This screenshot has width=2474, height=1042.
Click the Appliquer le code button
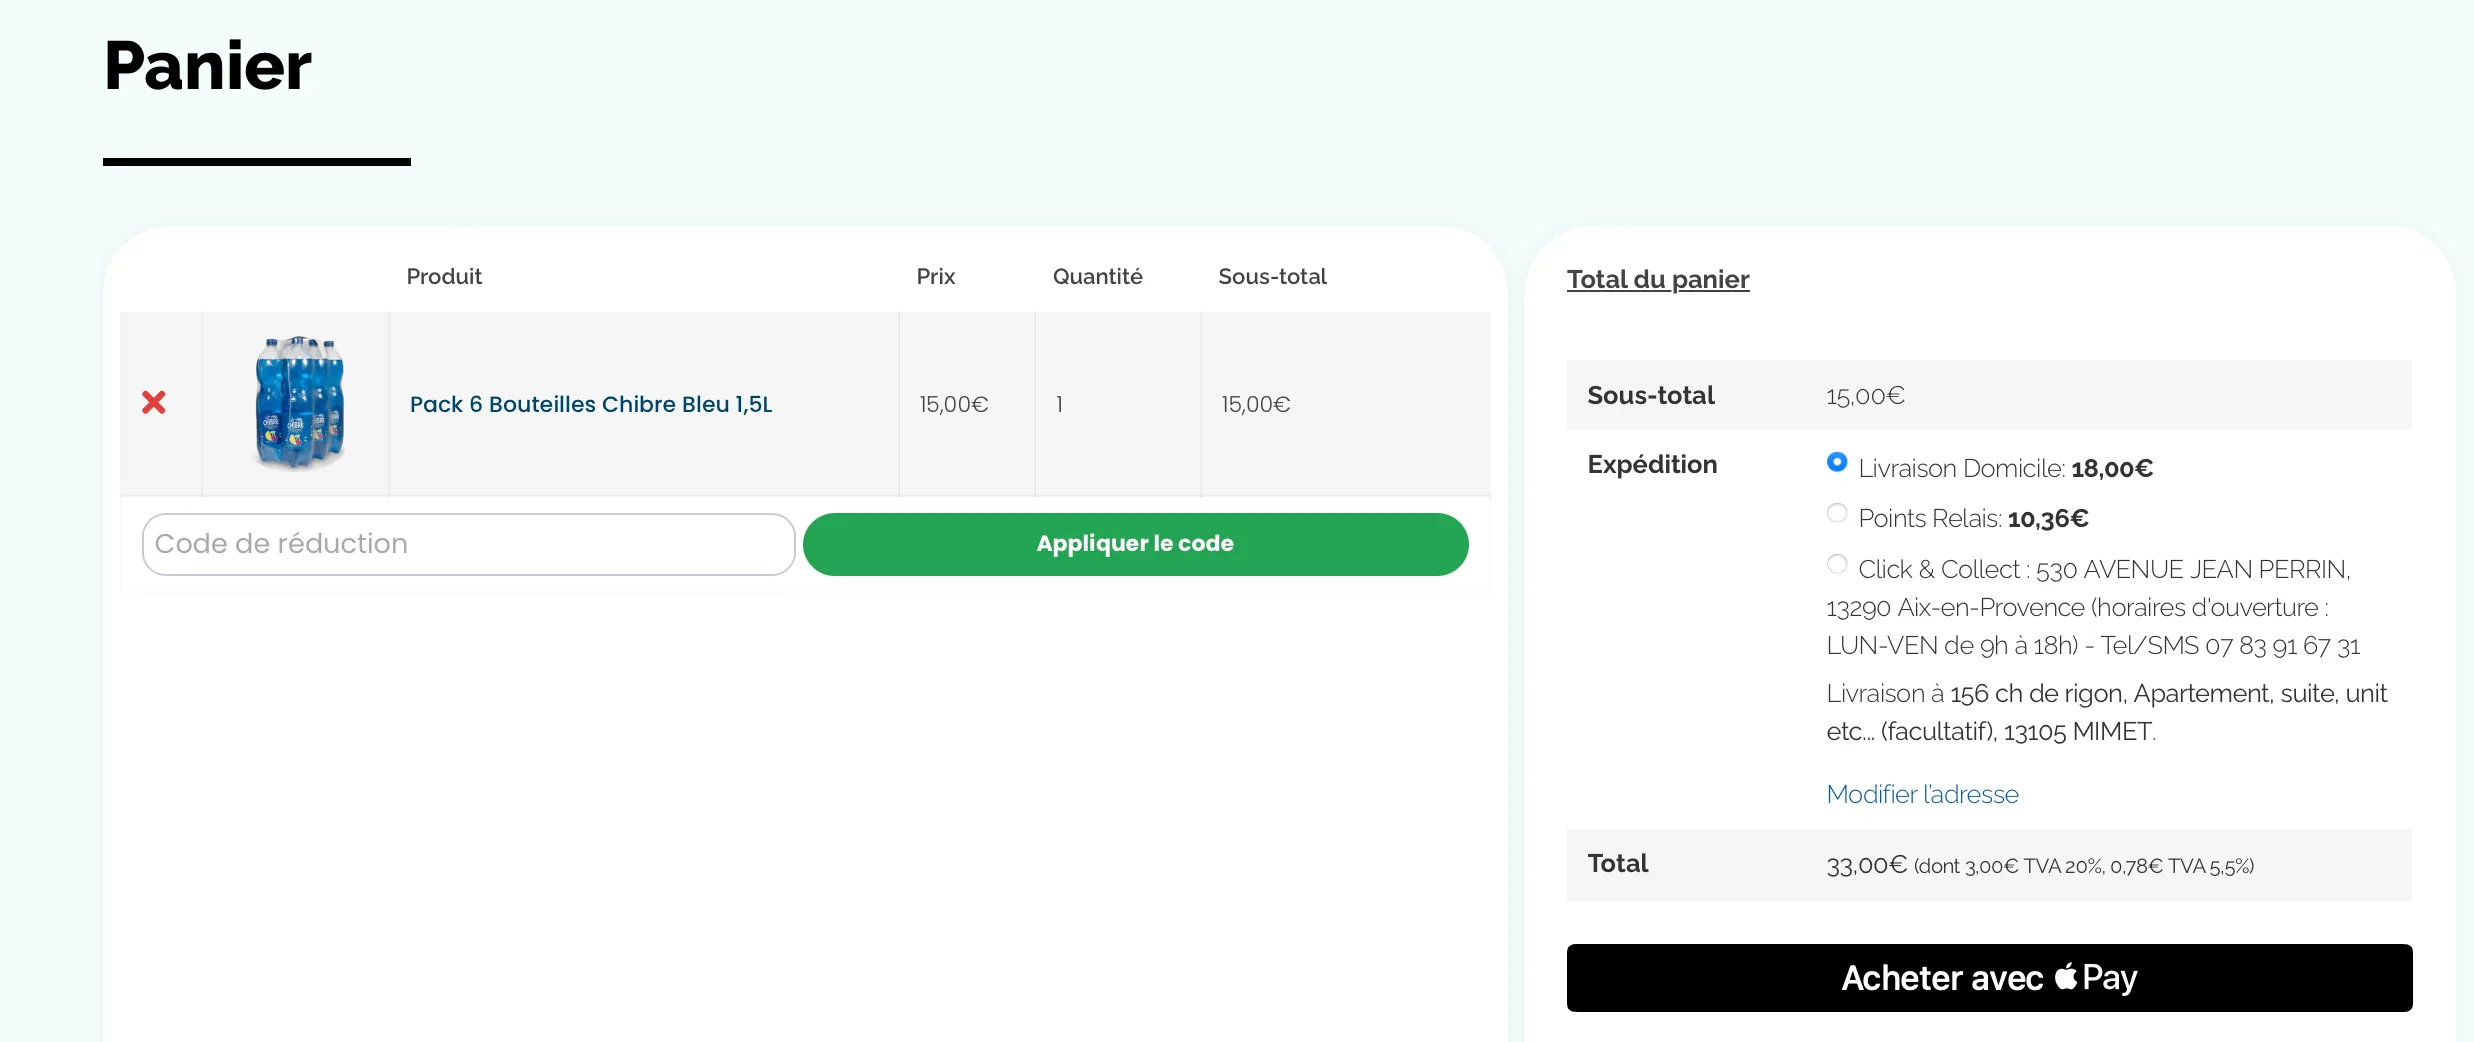click(1135, 544)
